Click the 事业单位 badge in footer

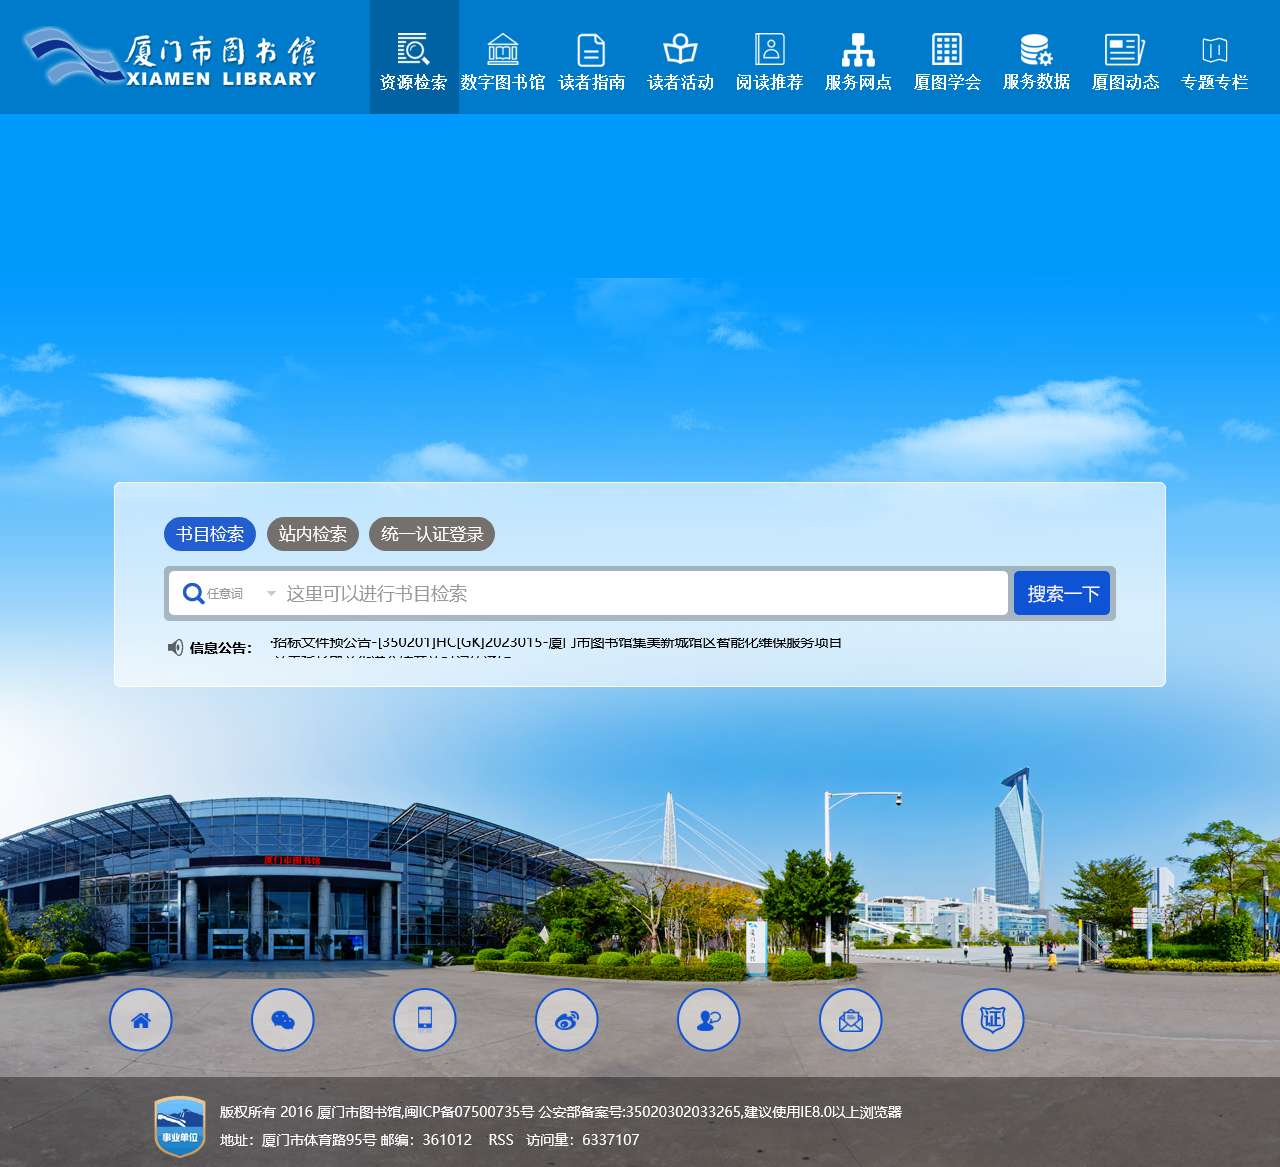tap(180, 1126)
